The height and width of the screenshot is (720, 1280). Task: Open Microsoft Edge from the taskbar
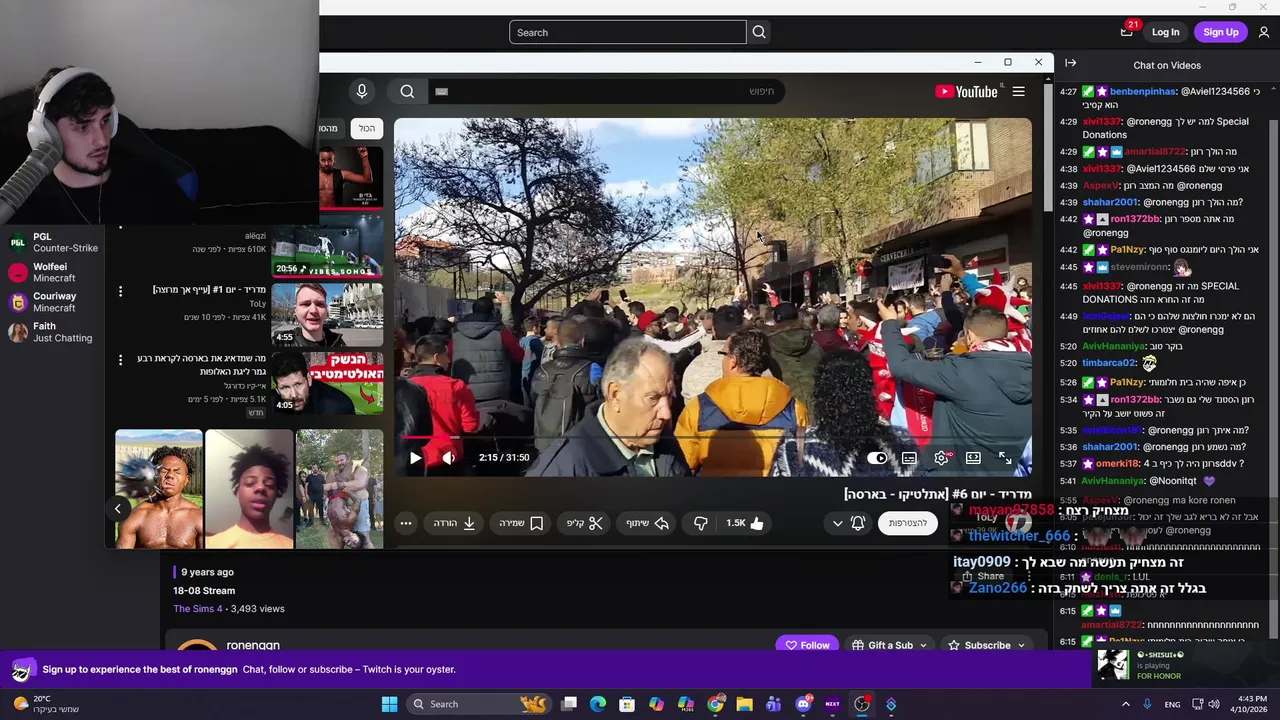(598, 704)
